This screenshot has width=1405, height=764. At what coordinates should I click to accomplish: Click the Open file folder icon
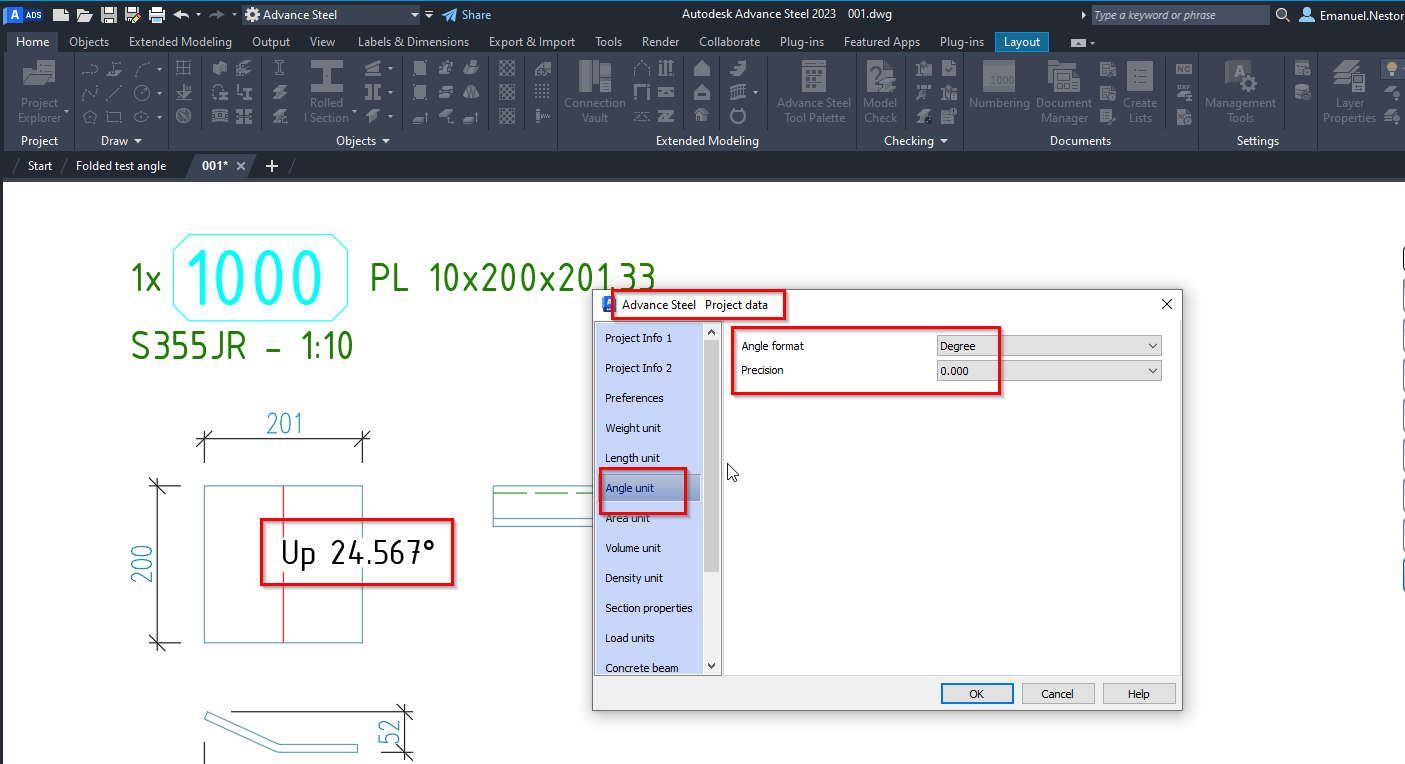pyautogui.click(x=85, y=15)
